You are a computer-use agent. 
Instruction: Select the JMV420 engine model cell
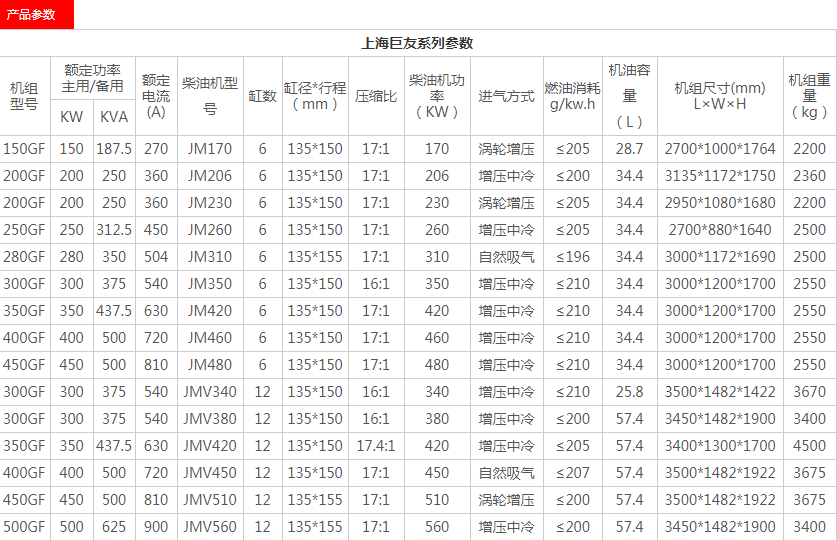[x=210, y=446]
